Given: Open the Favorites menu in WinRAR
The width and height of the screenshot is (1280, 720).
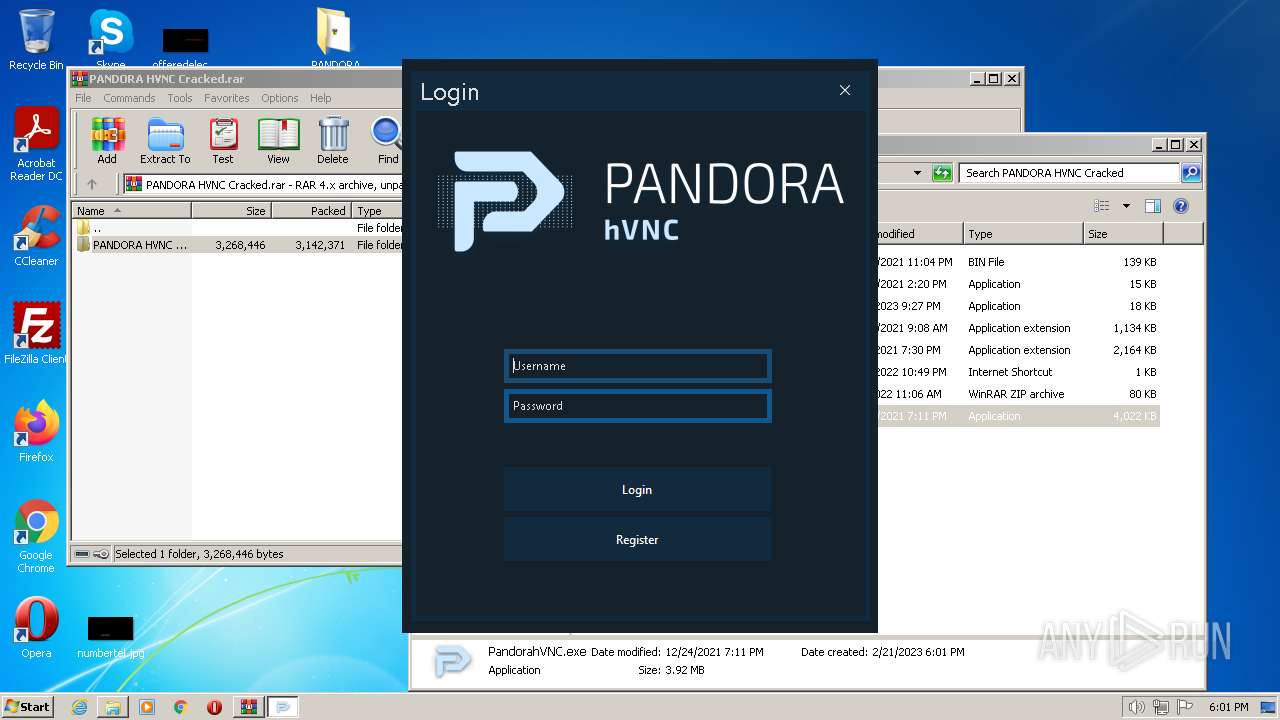Looking at the screenshot, I should pyautogui.click(x=227, y=98).
